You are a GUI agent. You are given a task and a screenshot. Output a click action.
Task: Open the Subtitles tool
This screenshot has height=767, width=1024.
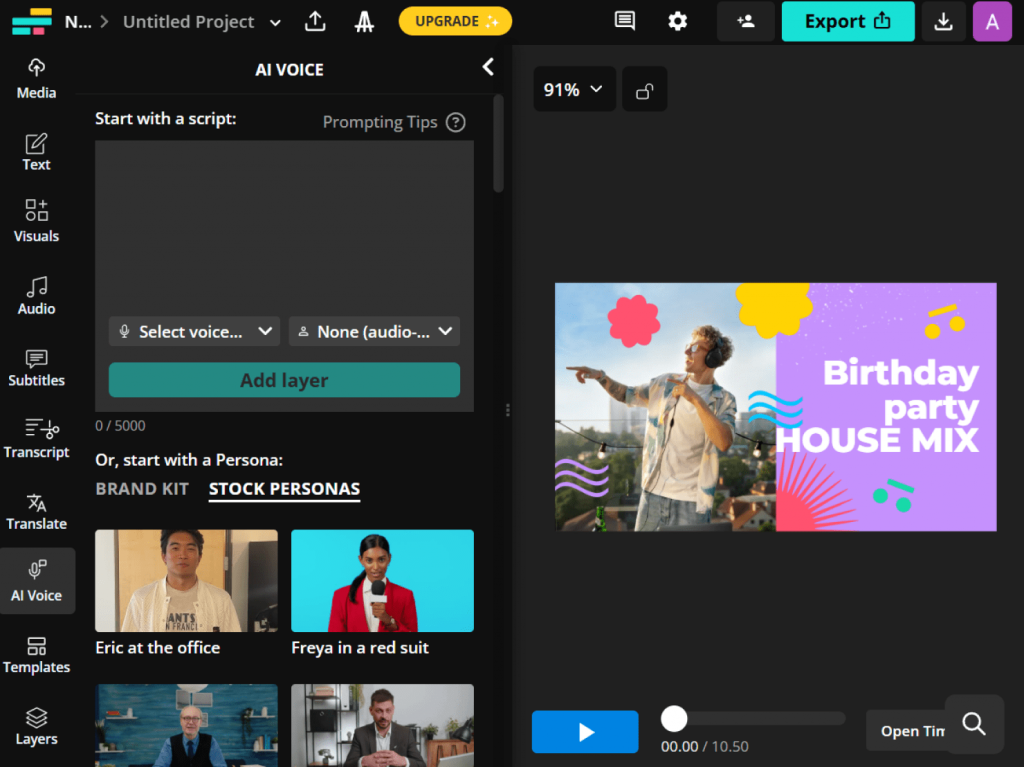point(36,367)
